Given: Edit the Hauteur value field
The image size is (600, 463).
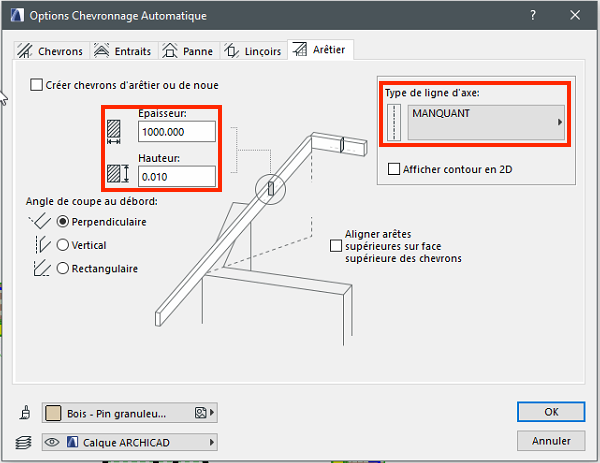Looking at the screenshot, I should [x=177, y=177].
